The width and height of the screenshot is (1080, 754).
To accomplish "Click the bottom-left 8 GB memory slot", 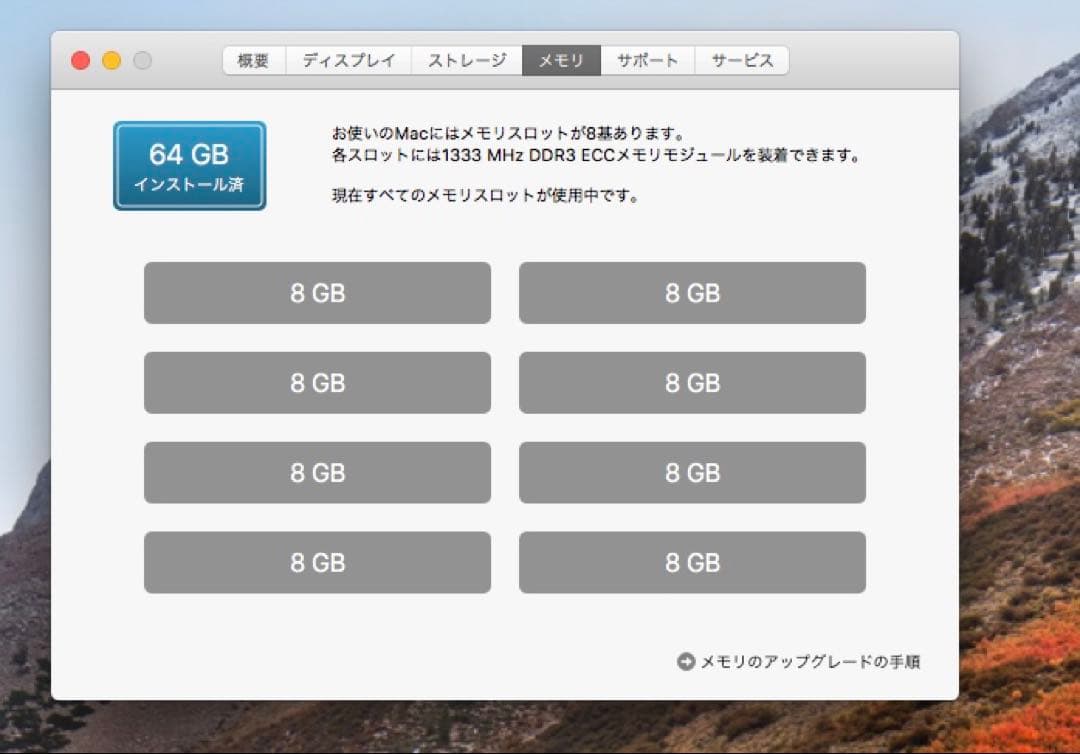I will (x=317, y=562).
